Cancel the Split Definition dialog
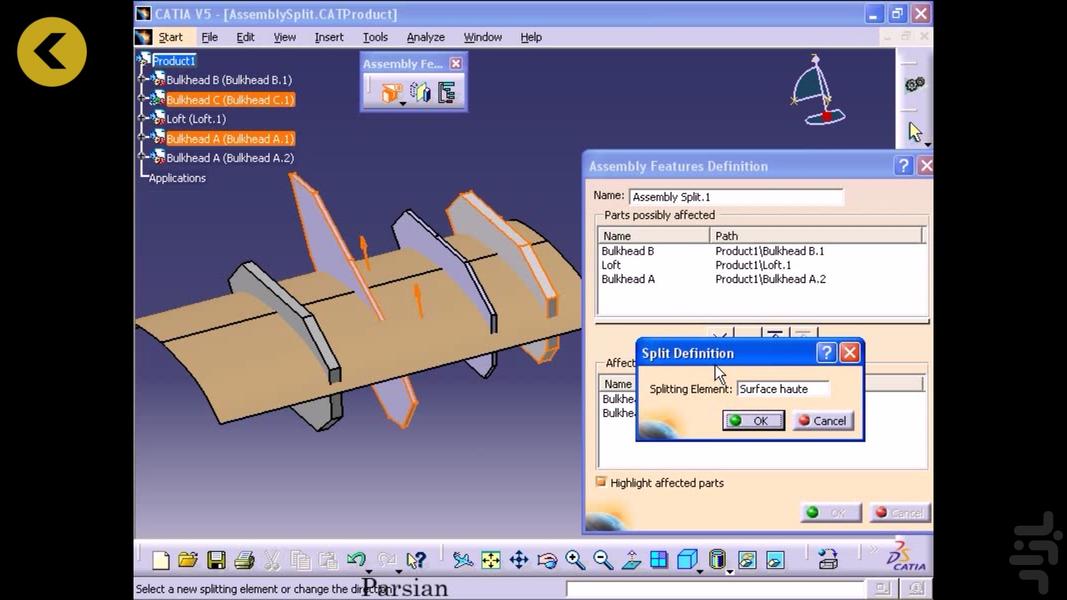The image size is (1067, 600). pyautogui.click(x=822, y=420)
